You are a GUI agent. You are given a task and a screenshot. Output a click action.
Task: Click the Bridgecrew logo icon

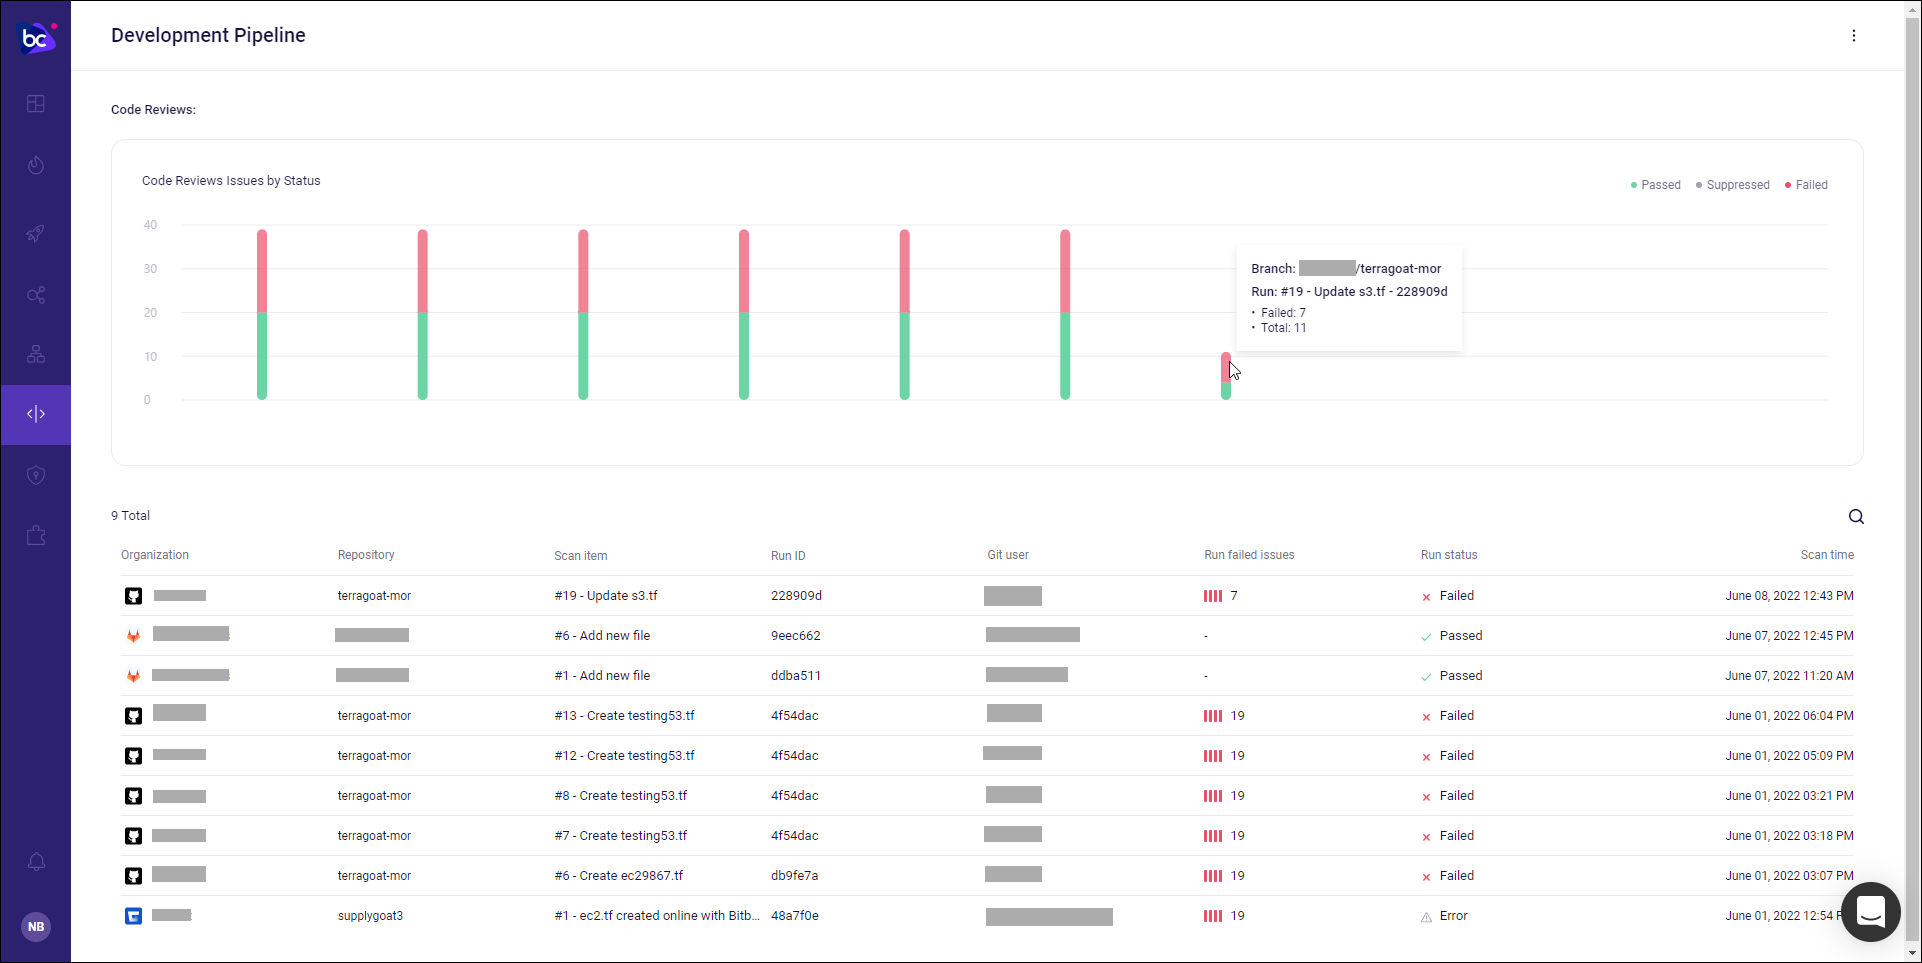[36, 38]
